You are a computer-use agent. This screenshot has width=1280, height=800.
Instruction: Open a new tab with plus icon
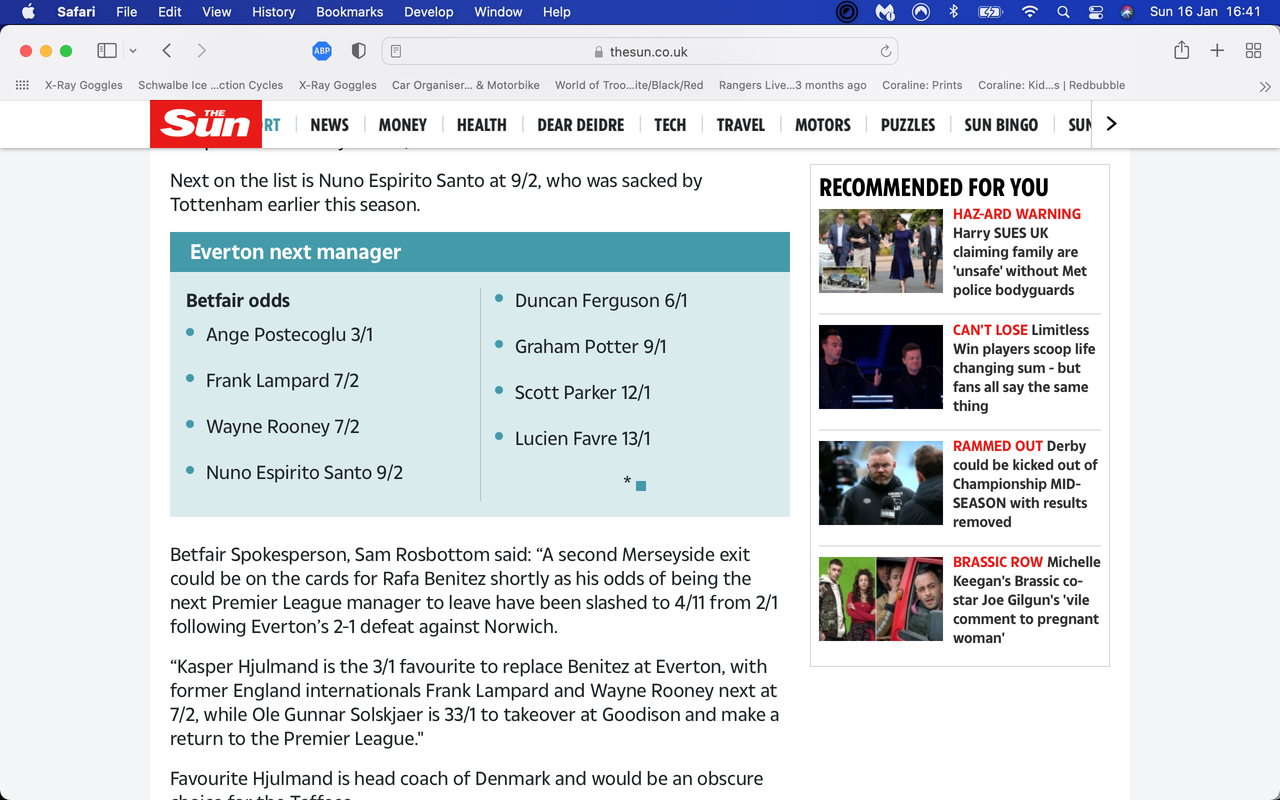[1217, 51]
